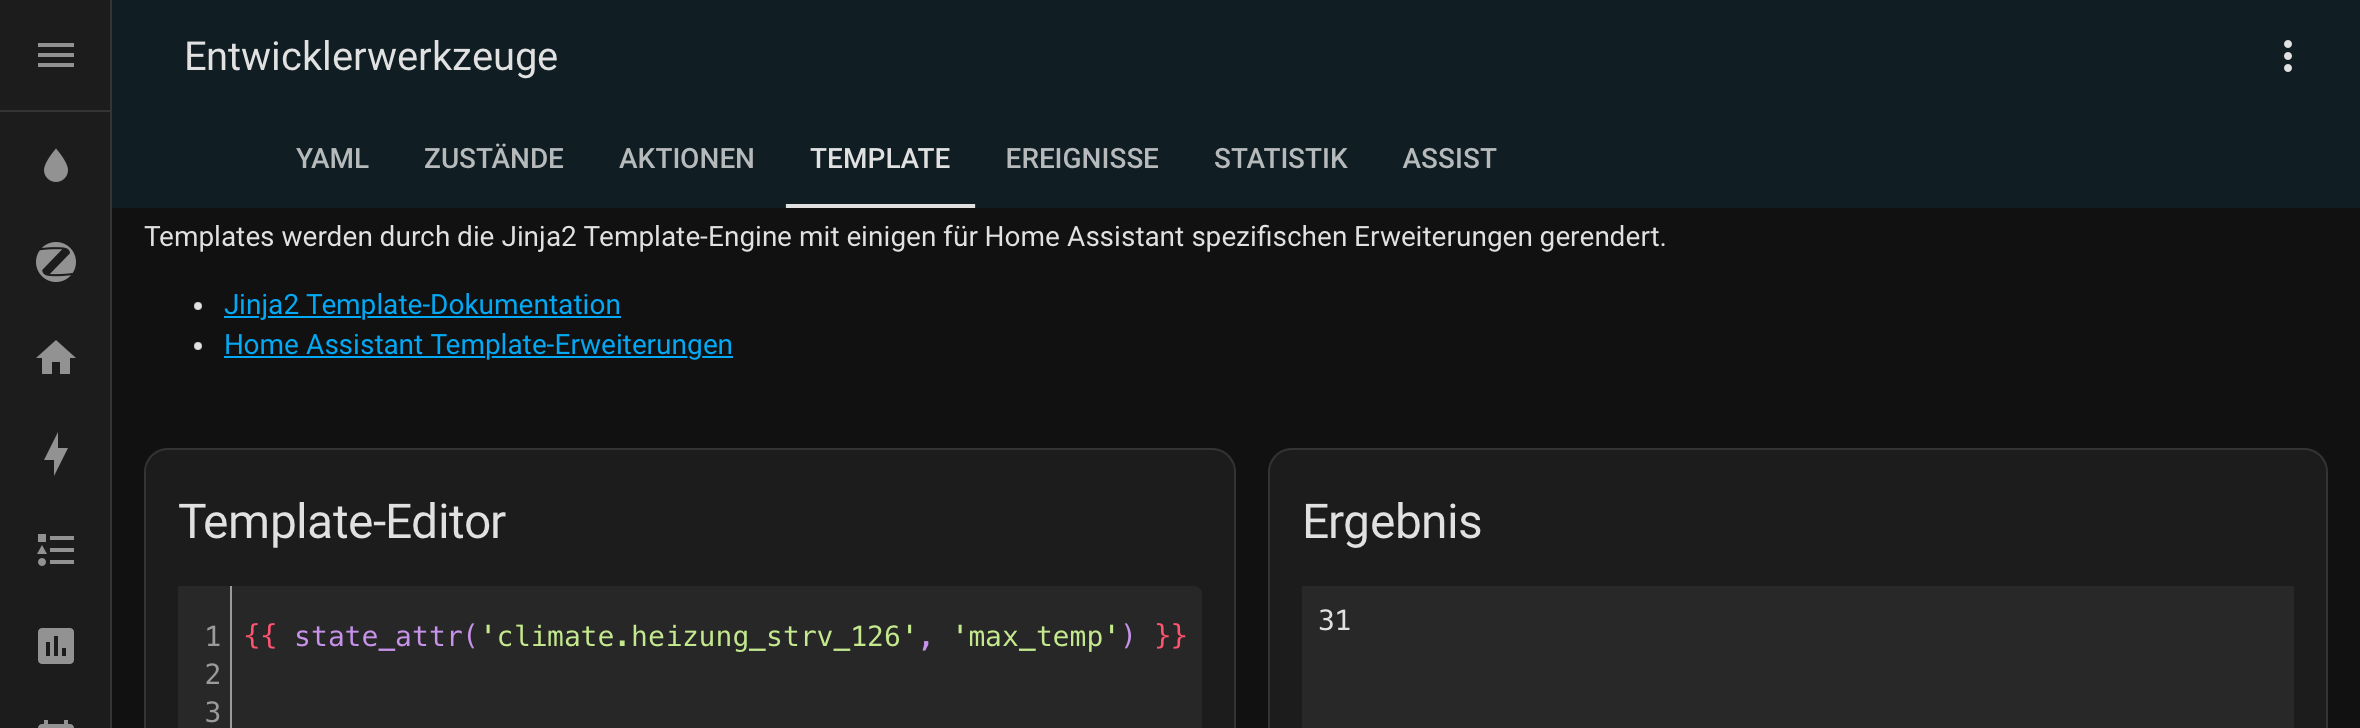This screenshot has width=2360, height=728.
Task: Open the three-dot overflow menu
Action: pos(2288,56)
